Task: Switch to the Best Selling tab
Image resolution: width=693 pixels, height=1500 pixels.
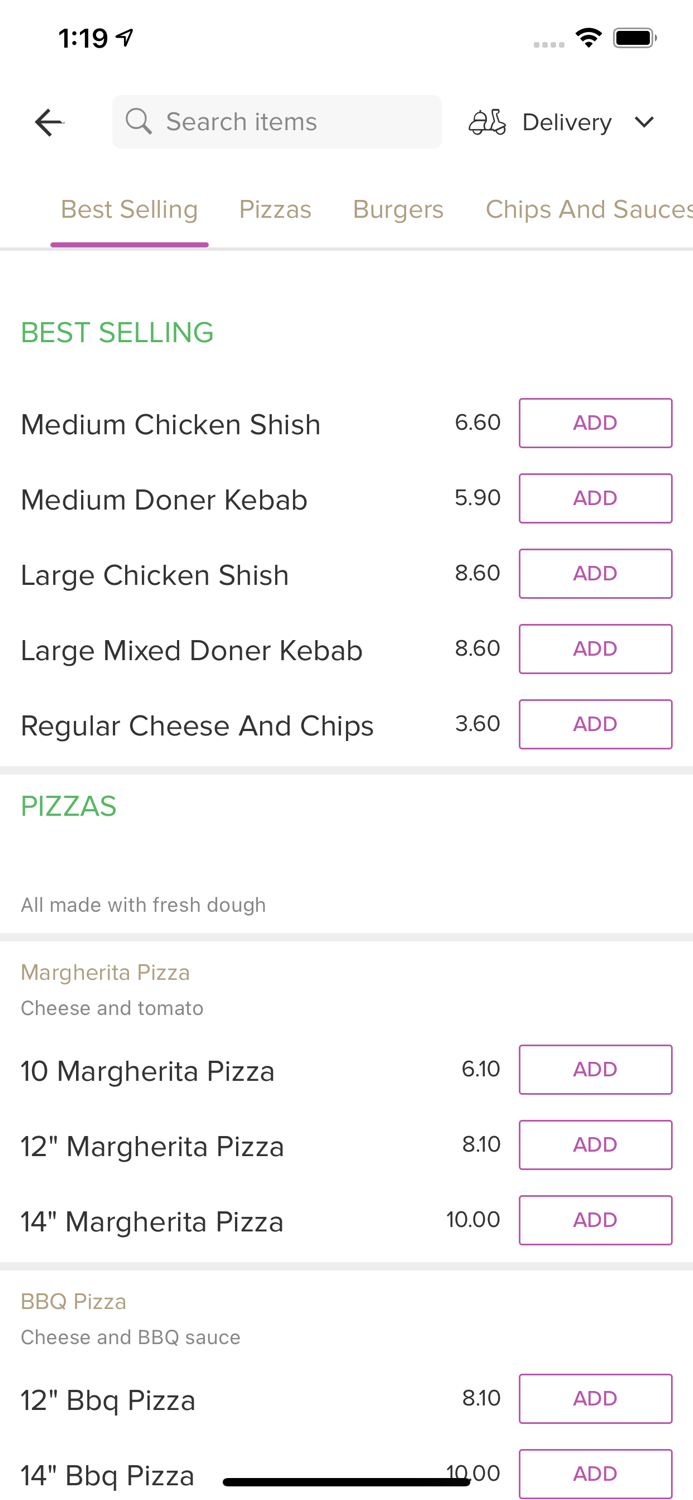Action: [129, 209]
